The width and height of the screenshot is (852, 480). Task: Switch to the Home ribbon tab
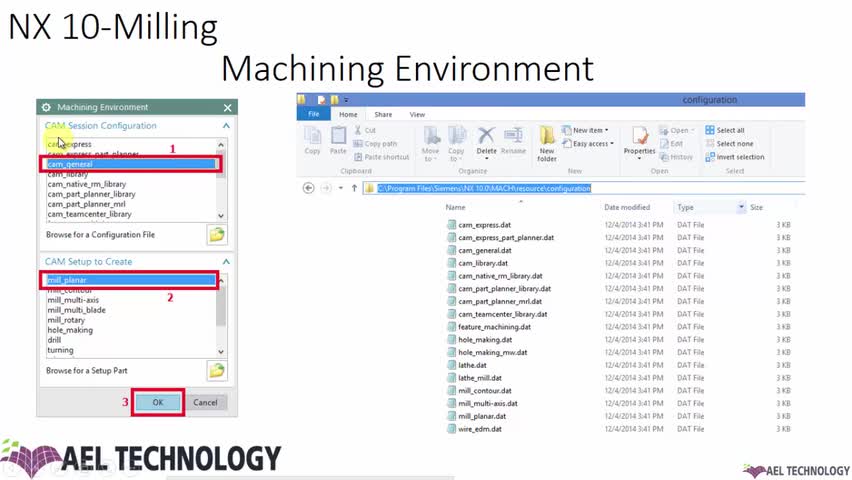click(348, 115)
